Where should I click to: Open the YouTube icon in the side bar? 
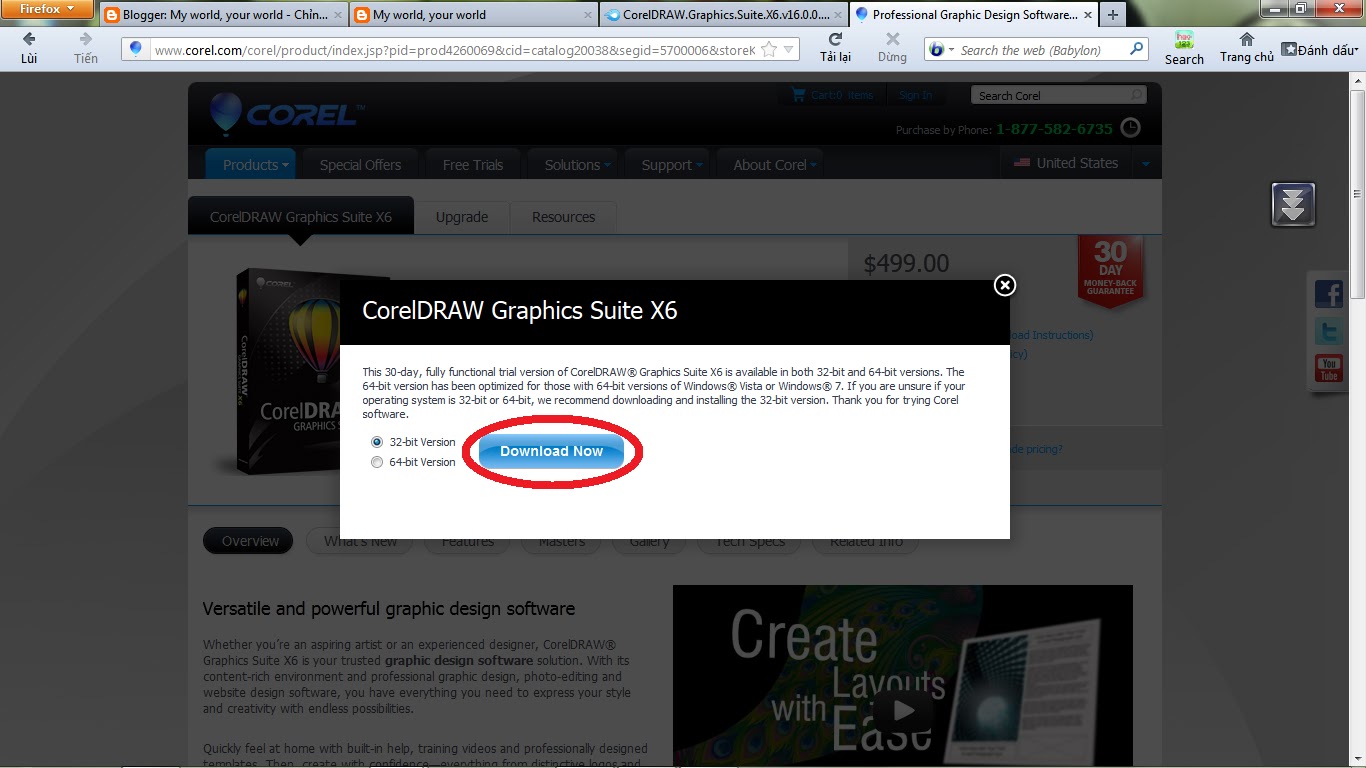tap(1329, 368)
